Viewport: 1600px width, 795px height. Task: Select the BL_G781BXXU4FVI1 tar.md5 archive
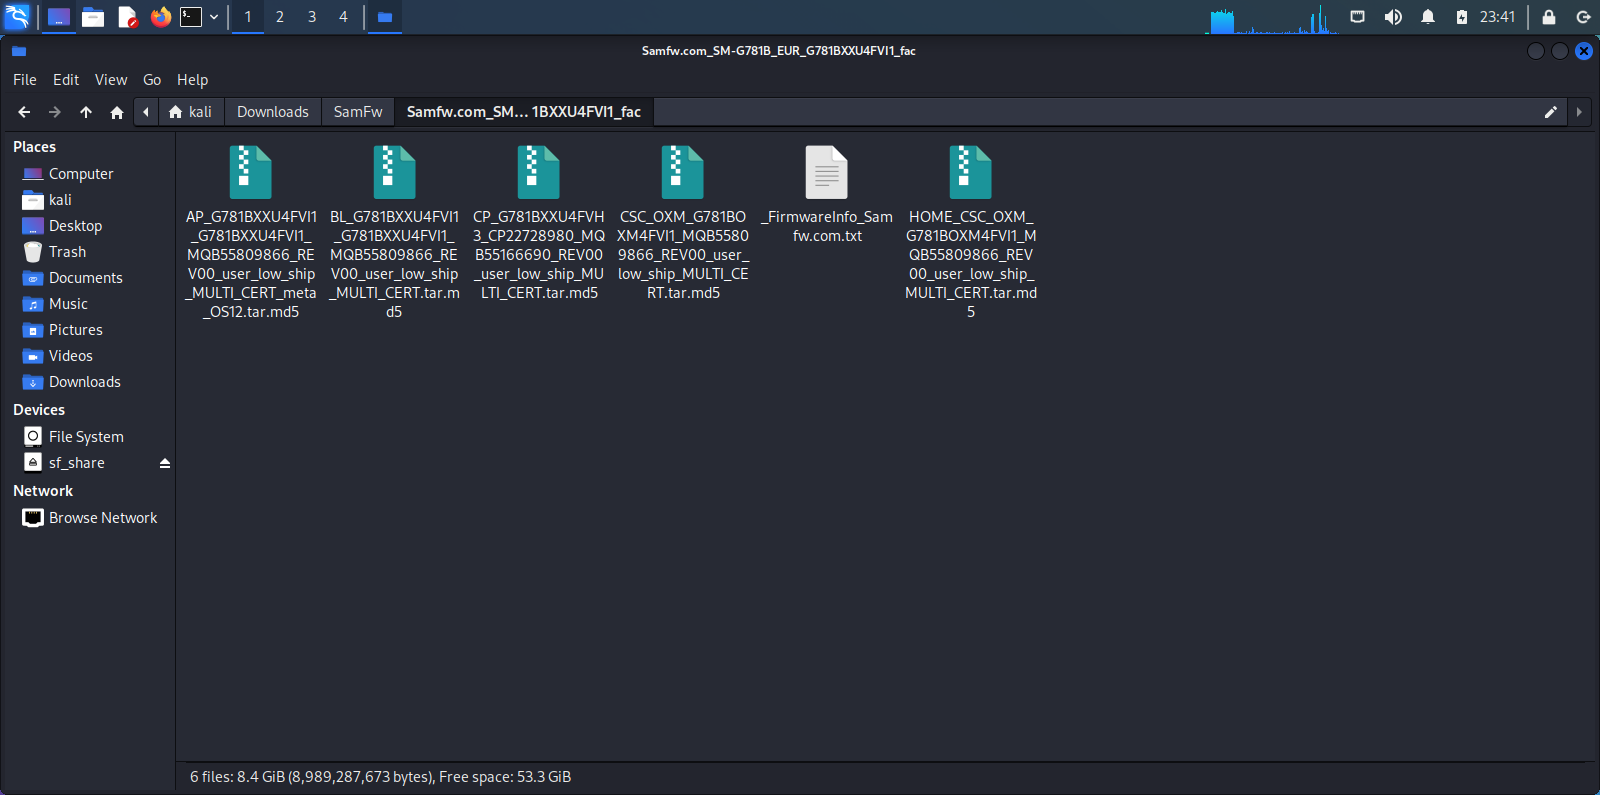[x=394, y=233]
